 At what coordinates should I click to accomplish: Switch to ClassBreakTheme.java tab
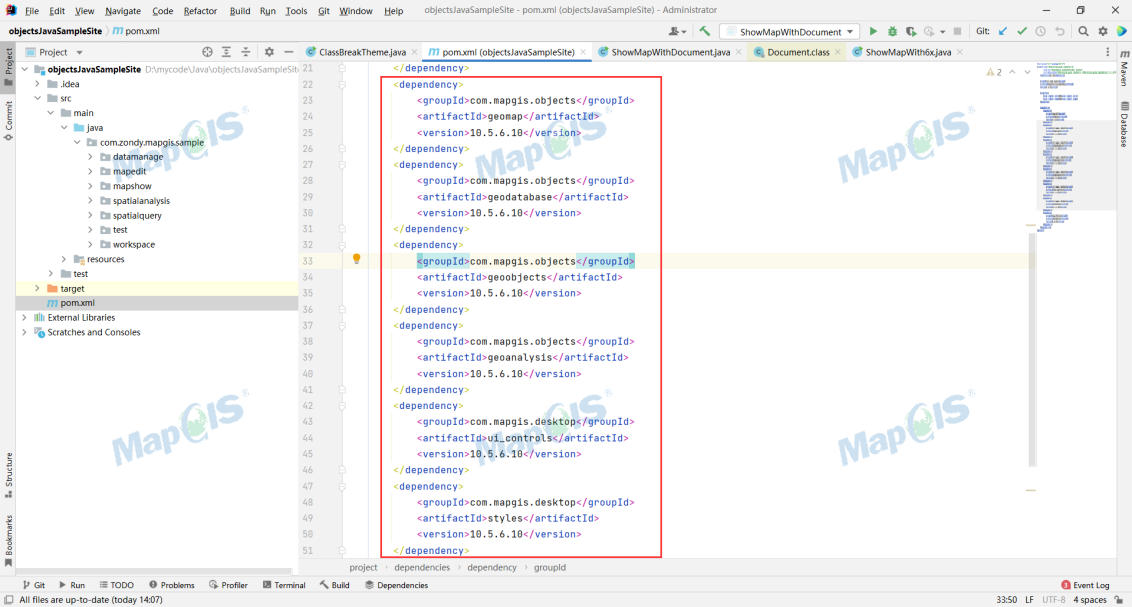362,52
